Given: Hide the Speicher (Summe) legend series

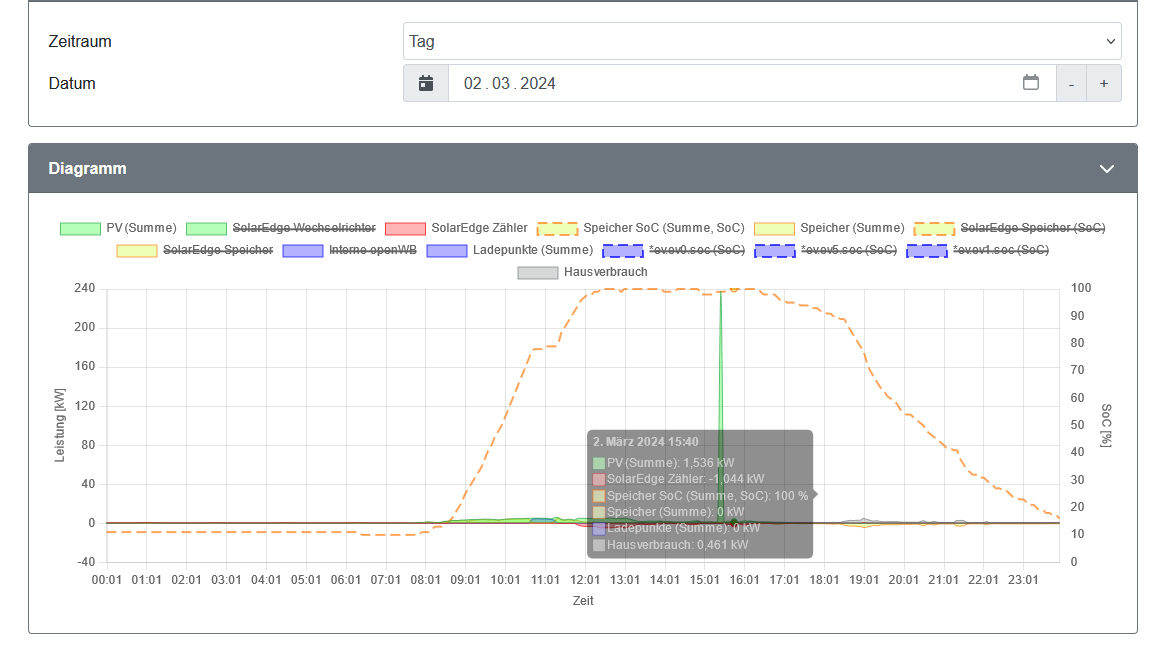Looking at the screenshot, I should (851, 228).
